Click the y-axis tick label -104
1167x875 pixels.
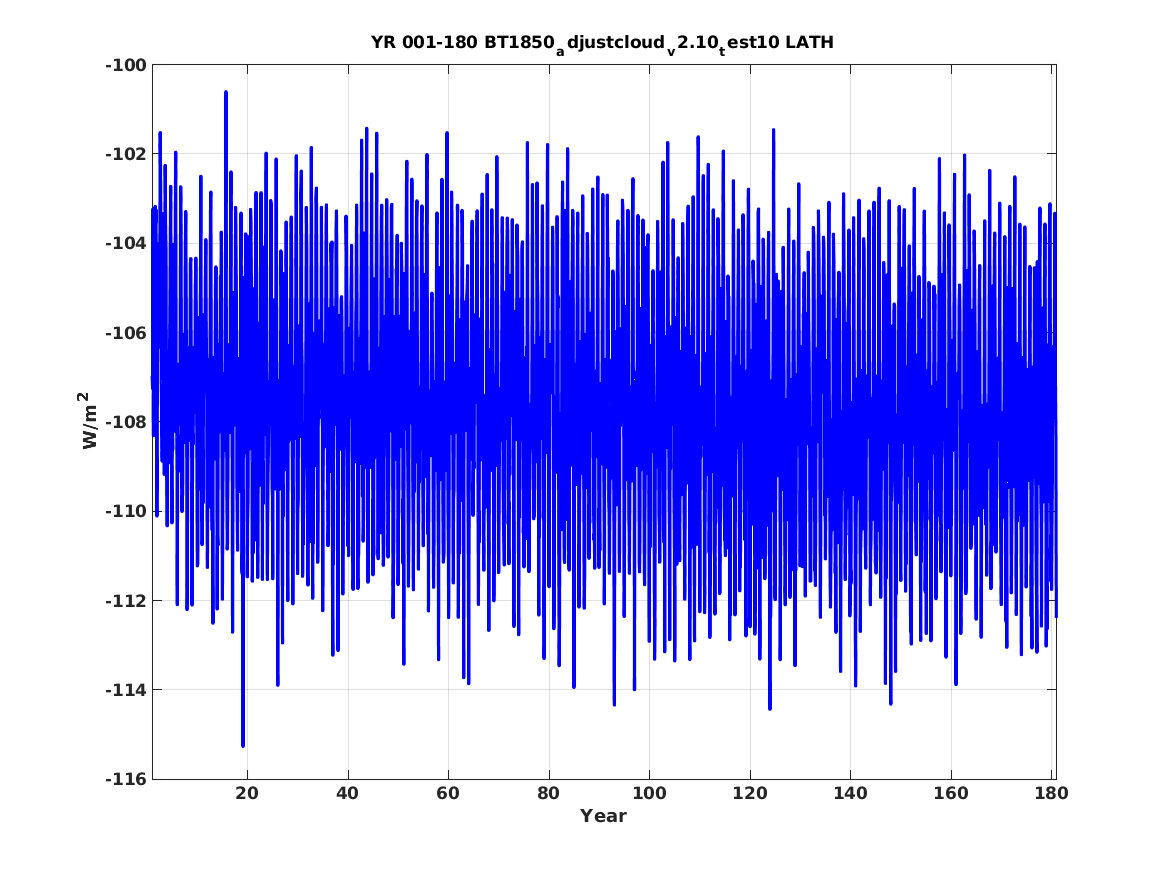(x=126, y=243)
